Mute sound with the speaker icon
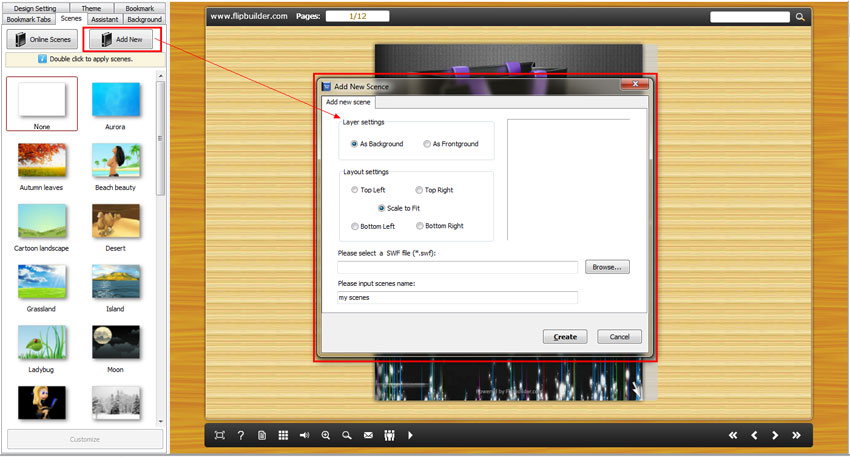Image resolution: width=850 pixels, height=457 pixels. click(x=304, y=436)
